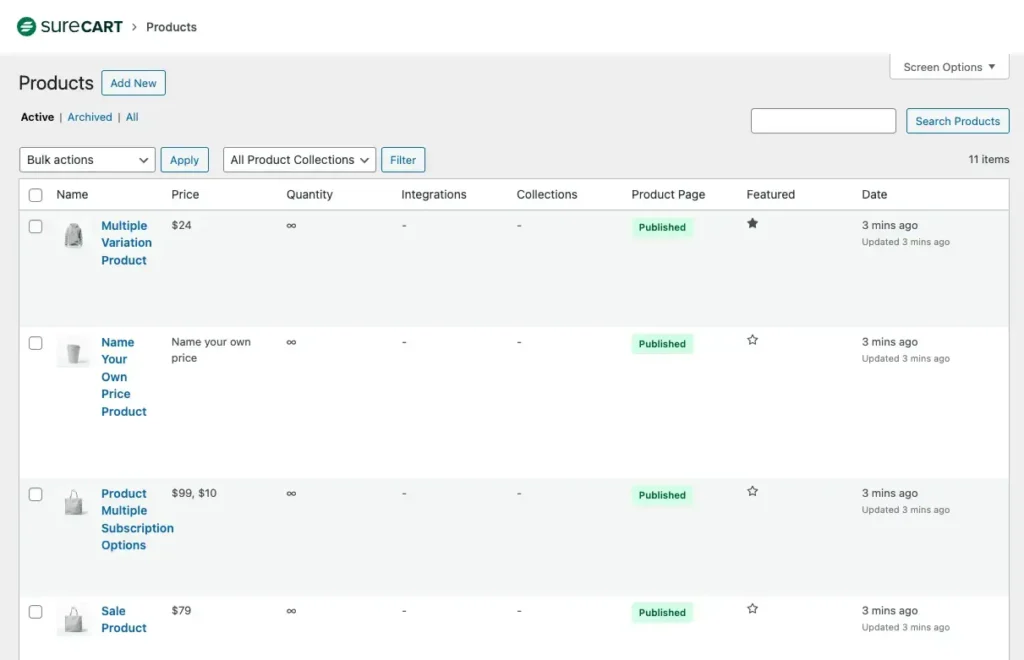The image size is (1024, 660).
Task: Expand the Screen Options panel
Action: click(948, 67)
